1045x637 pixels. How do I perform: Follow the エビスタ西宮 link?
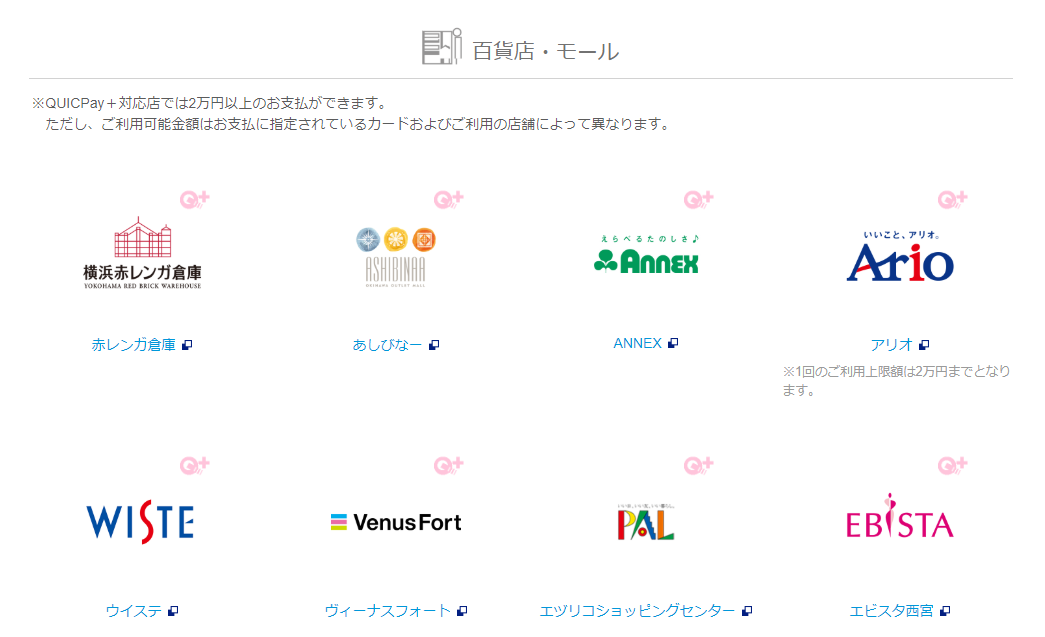click(x=891, y=611)
